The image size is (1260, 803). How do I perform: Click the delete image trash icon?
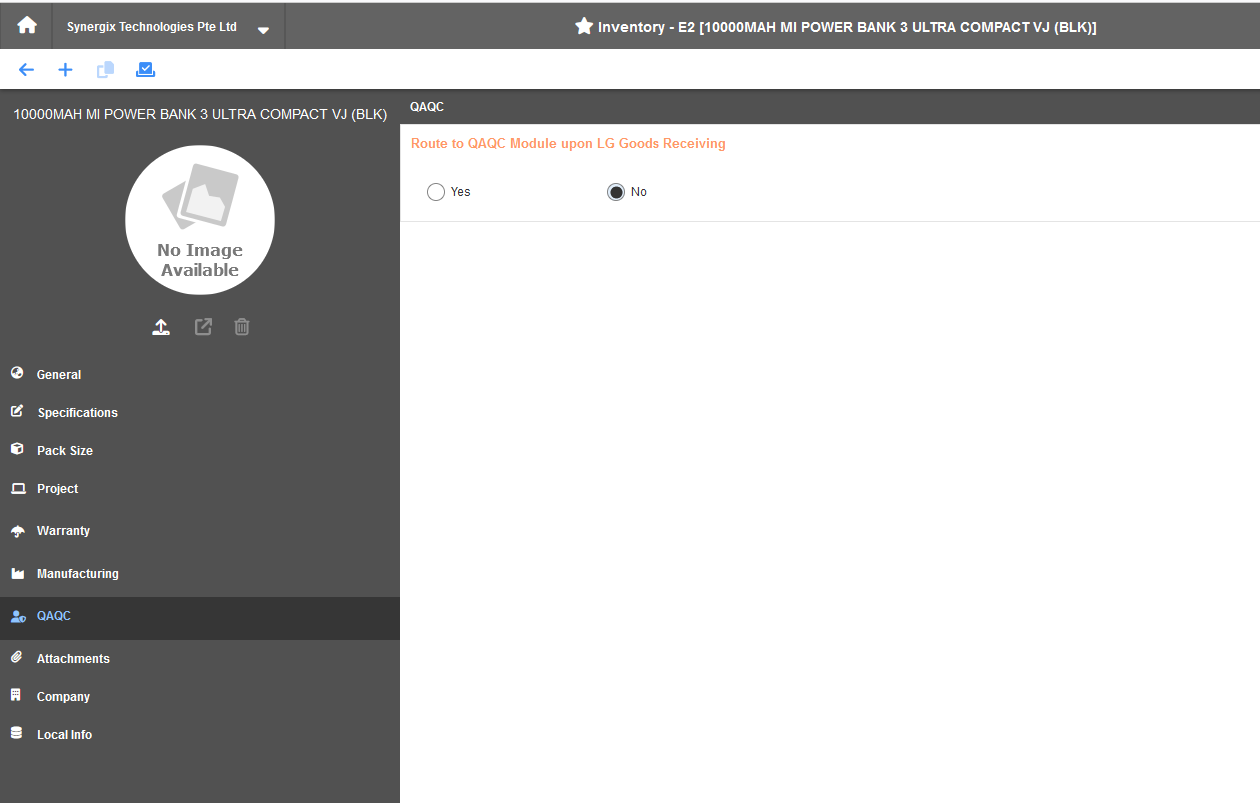[242, 327]
